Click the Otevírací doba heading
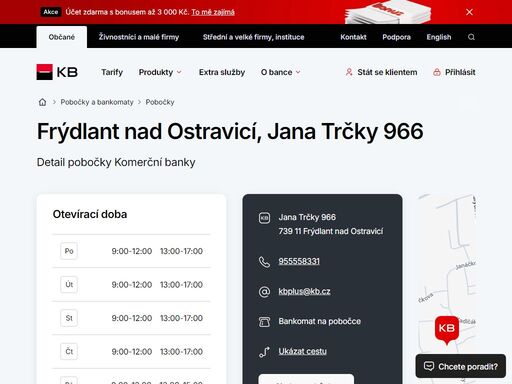The width and height of the screenshot is (512, 384). tap(90, 214)
